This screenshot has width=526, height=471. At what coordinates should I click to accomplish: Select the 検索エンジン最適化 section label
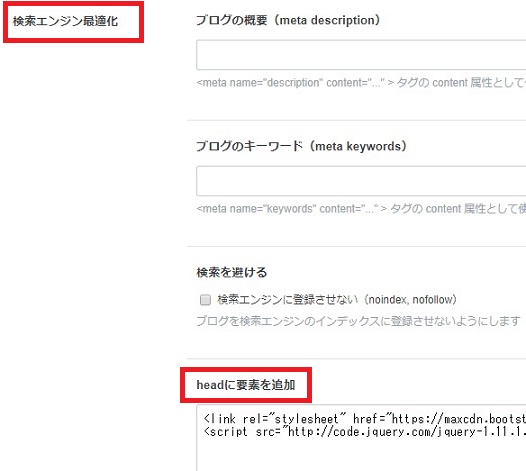(x=65, y=21)
